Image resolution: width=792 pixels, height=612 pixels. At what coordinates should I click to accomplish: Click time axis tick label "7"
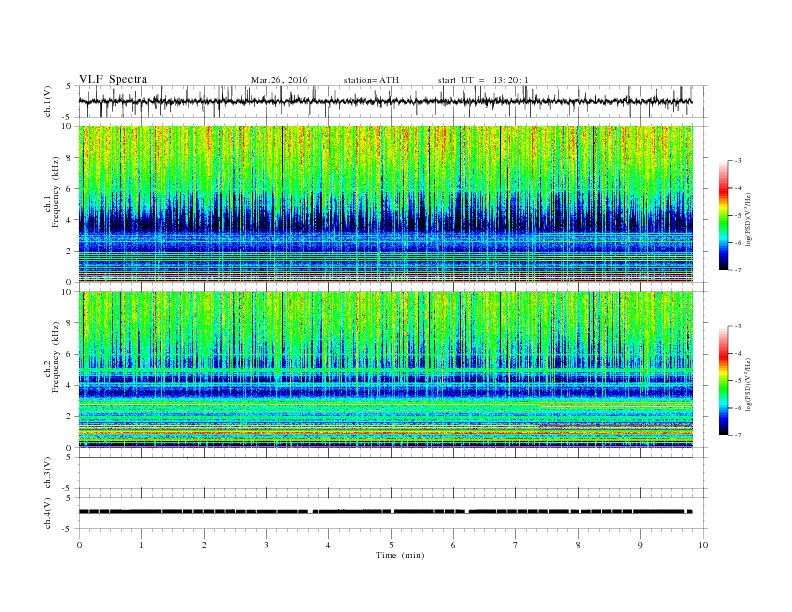516,545
